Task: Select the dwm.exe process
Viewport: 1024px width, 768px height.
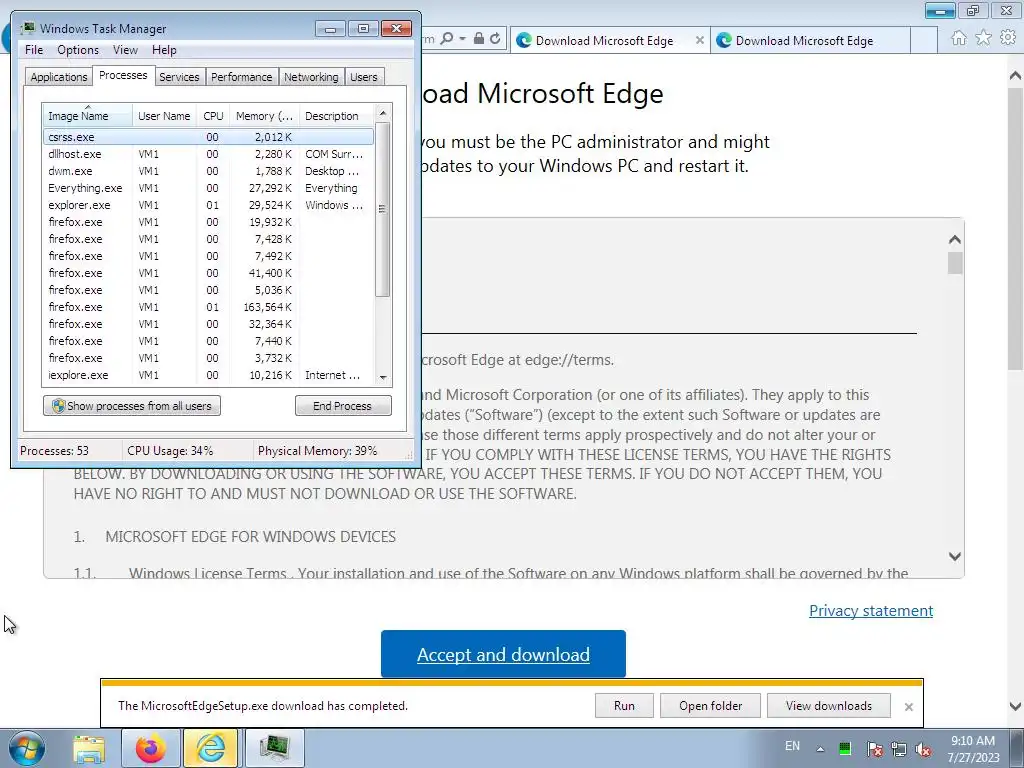Action: click(208, 171)
